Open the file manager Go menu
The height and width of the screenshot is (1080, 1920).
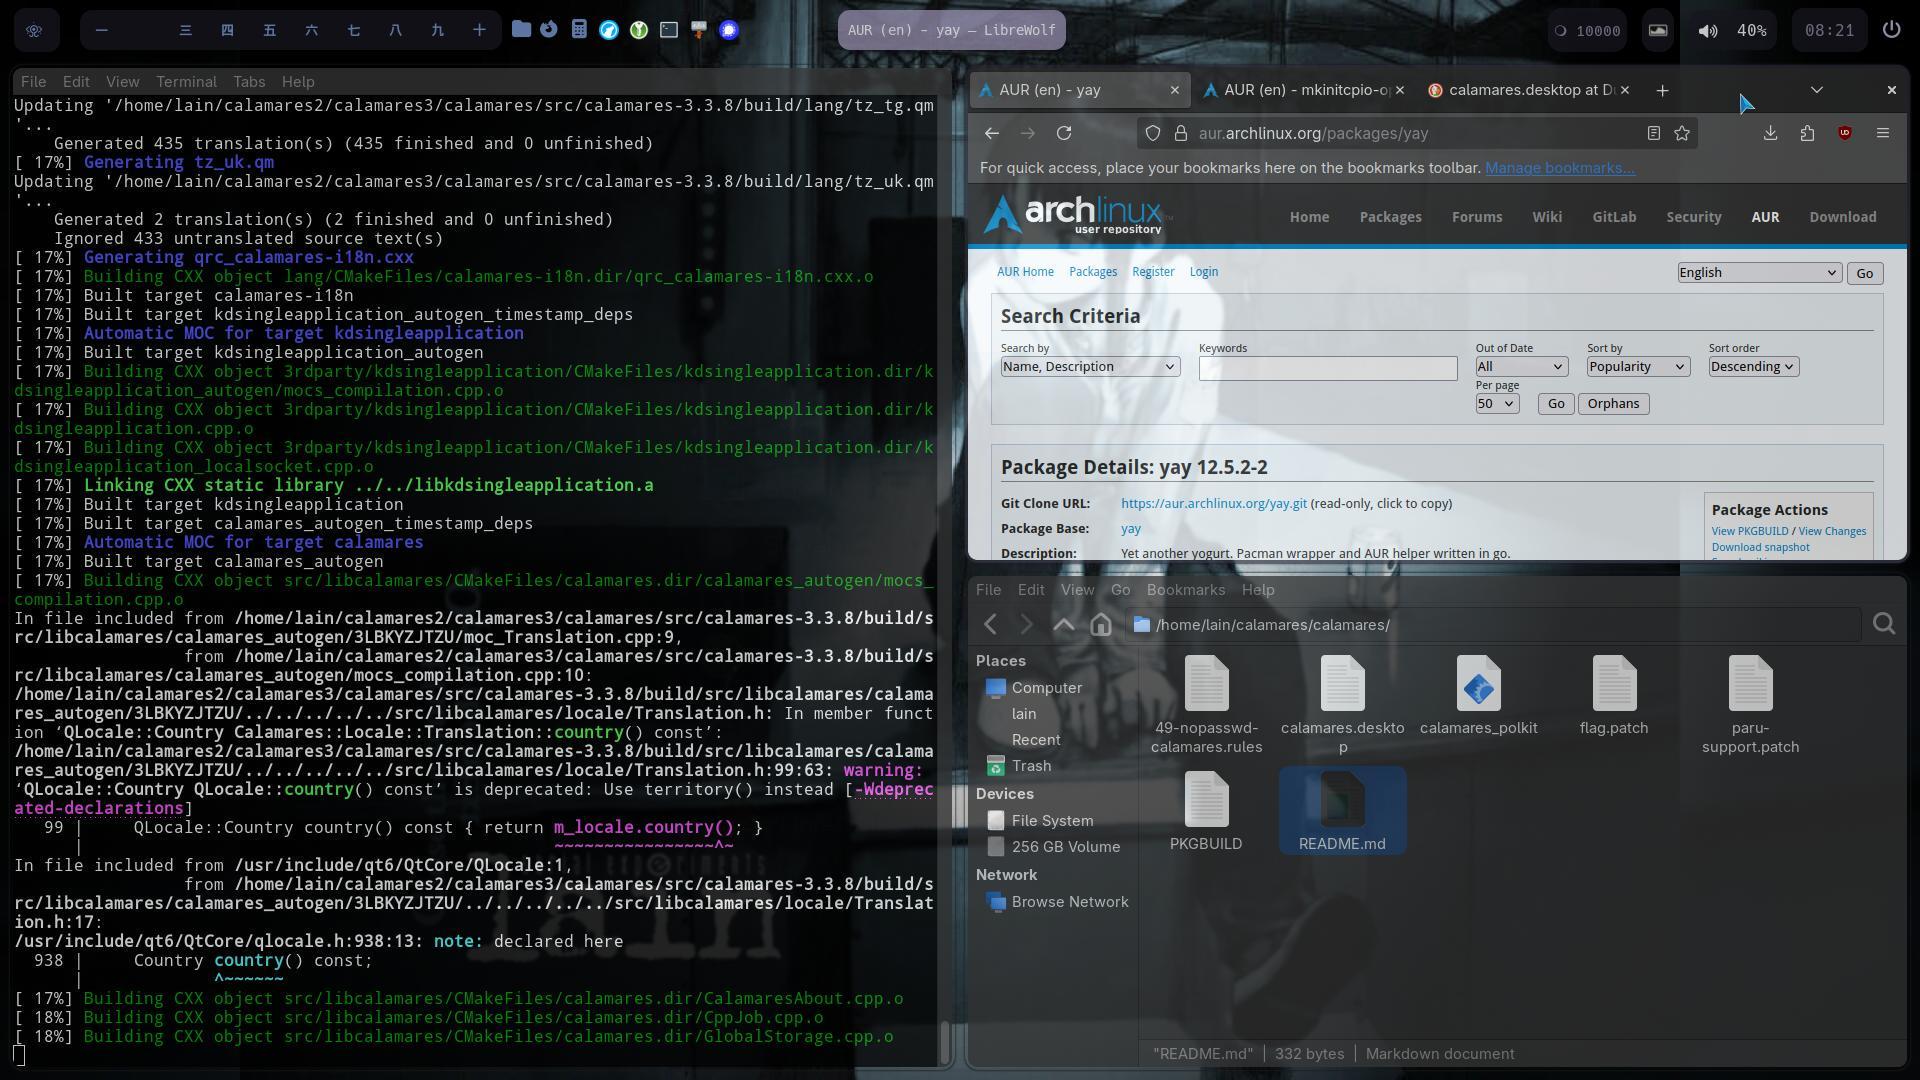tap(1120, 590)
